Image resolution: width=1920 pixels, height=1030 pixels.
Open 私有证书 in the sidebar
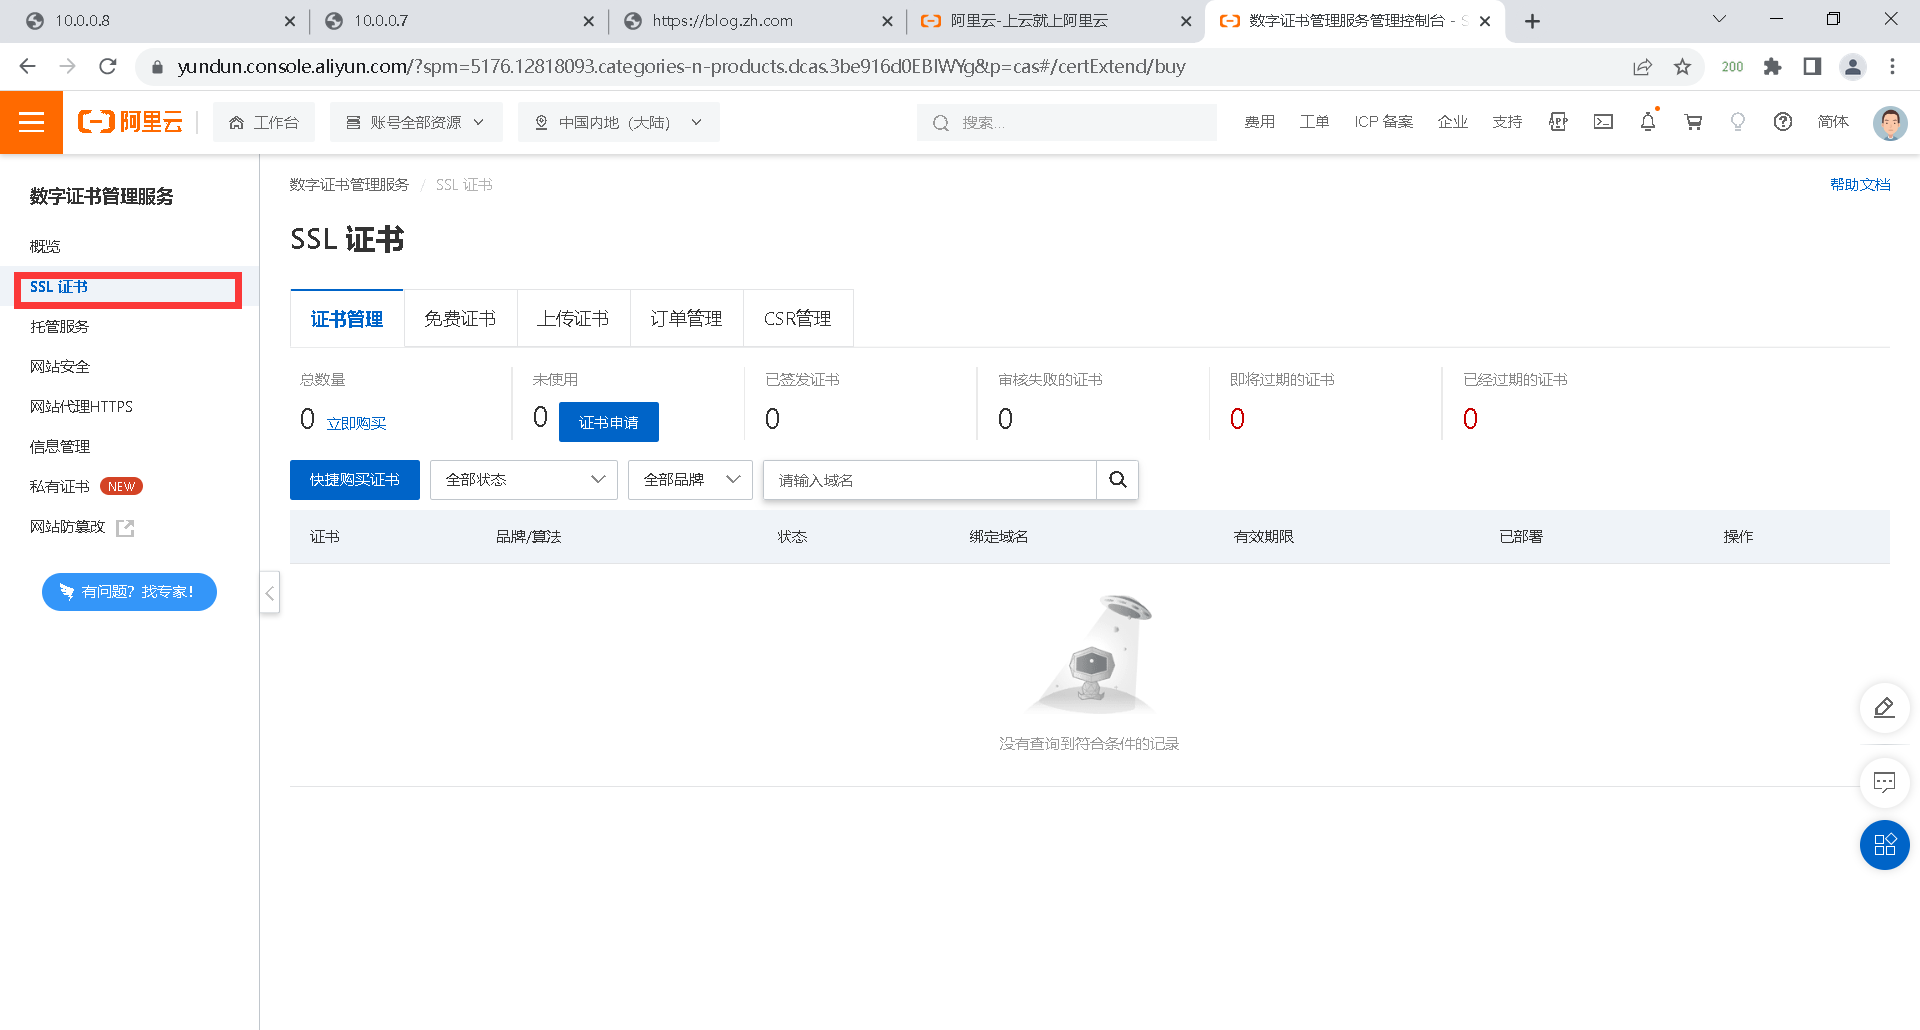[60, 487]
